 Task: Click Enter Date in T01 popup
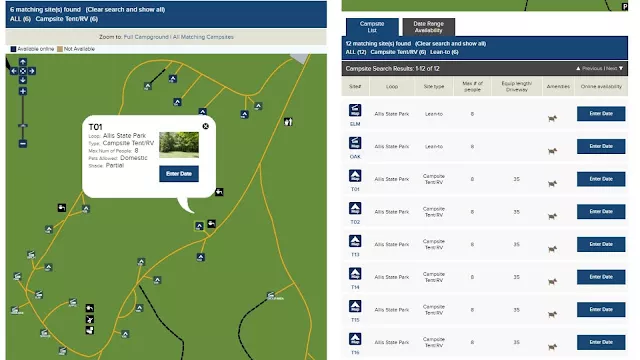click(179, 173)
